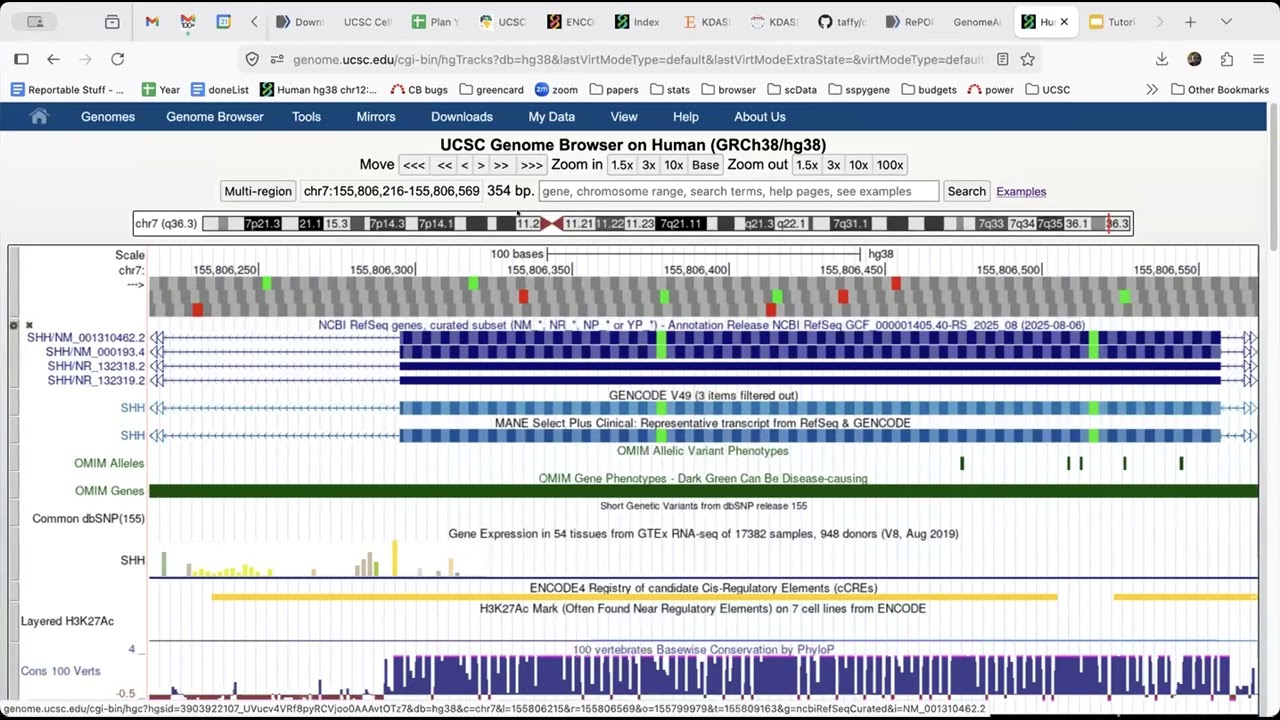This screenshot has height=720, width=1280.
Task: Reload the genome browser page
Action: point(118,59)
